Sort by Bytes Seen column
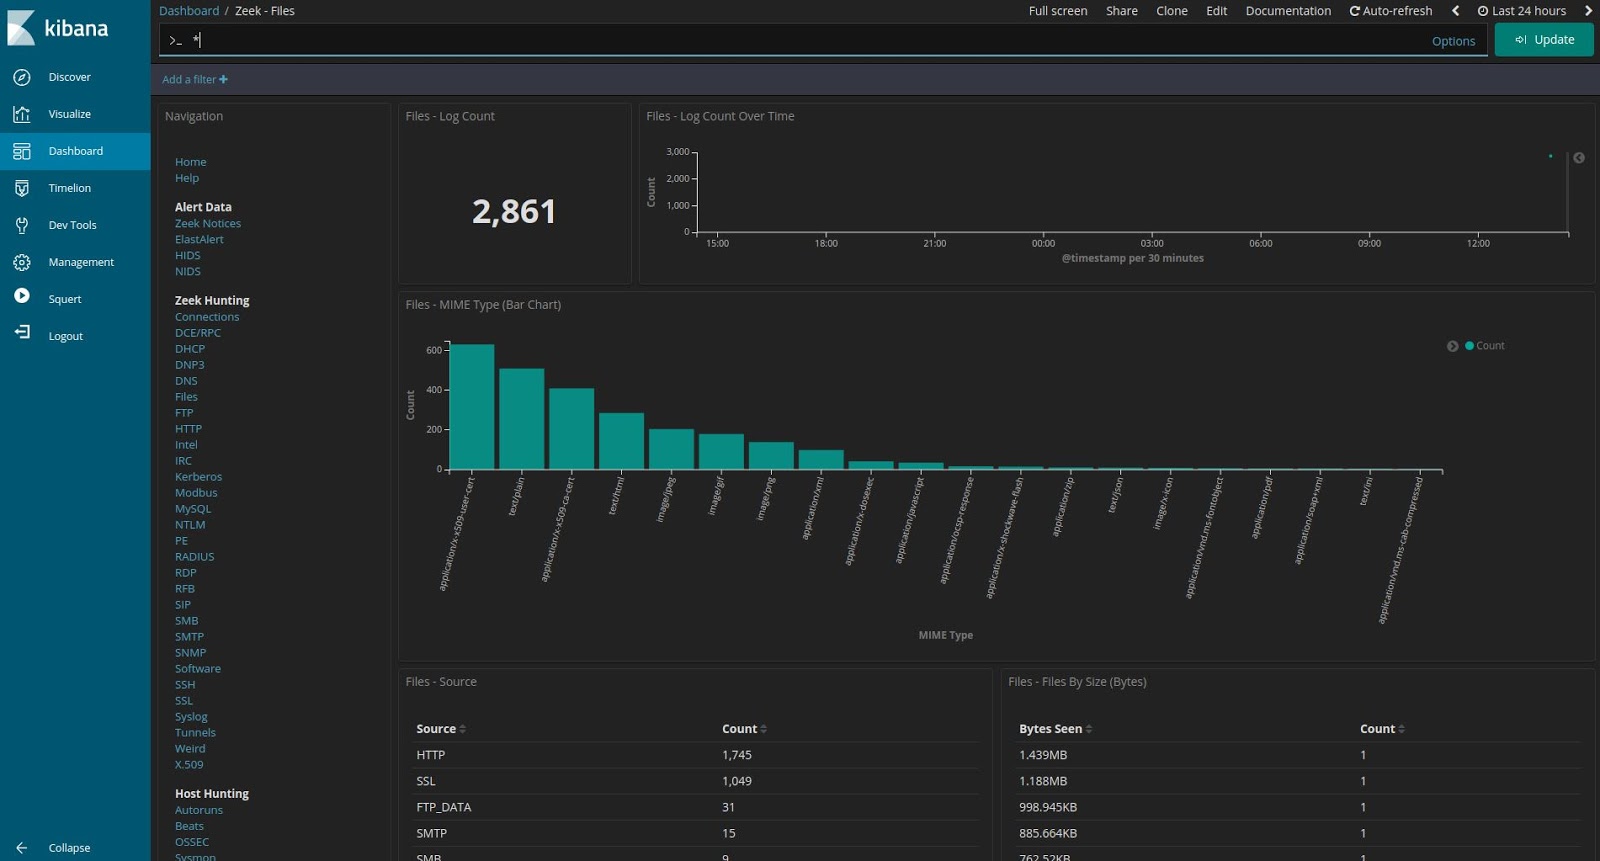 click(x=1056, y=729)
